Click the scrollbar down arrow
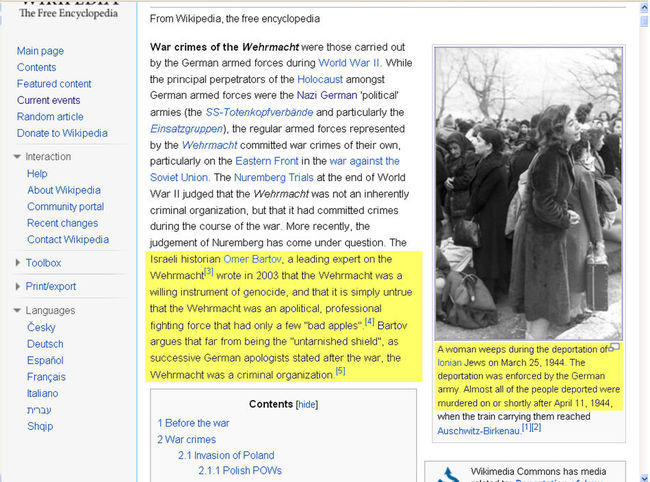Screen dimensions: 650x482 pos(644,478)
